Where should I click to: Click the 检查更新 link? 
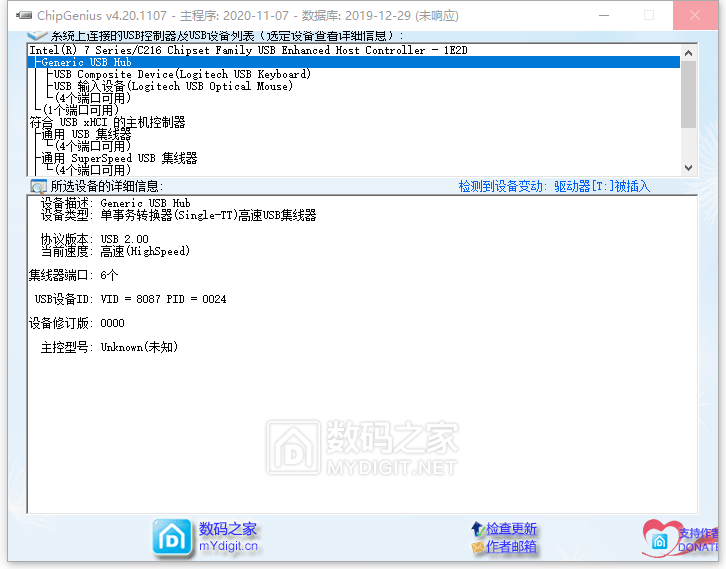pyautogui.click(x=511, y=528)
